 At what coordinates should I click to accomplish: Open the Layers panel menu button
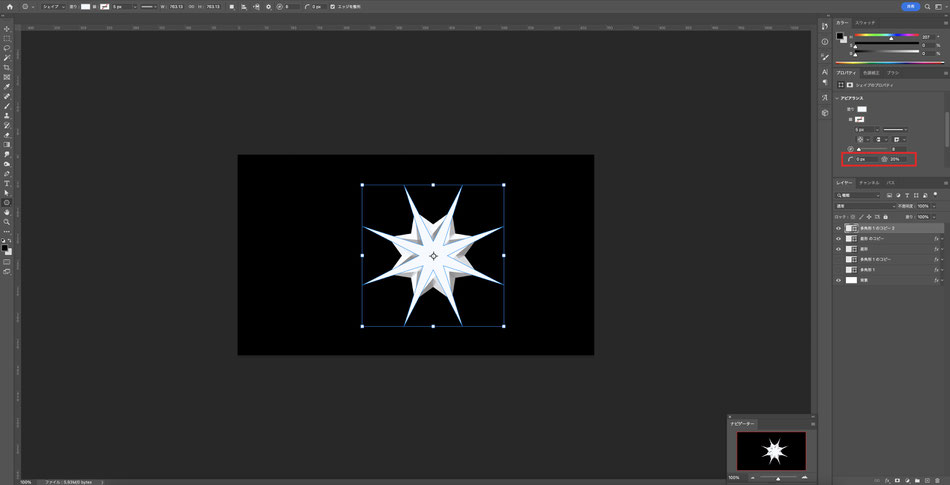pyautogui.click(x=946, y=182)
